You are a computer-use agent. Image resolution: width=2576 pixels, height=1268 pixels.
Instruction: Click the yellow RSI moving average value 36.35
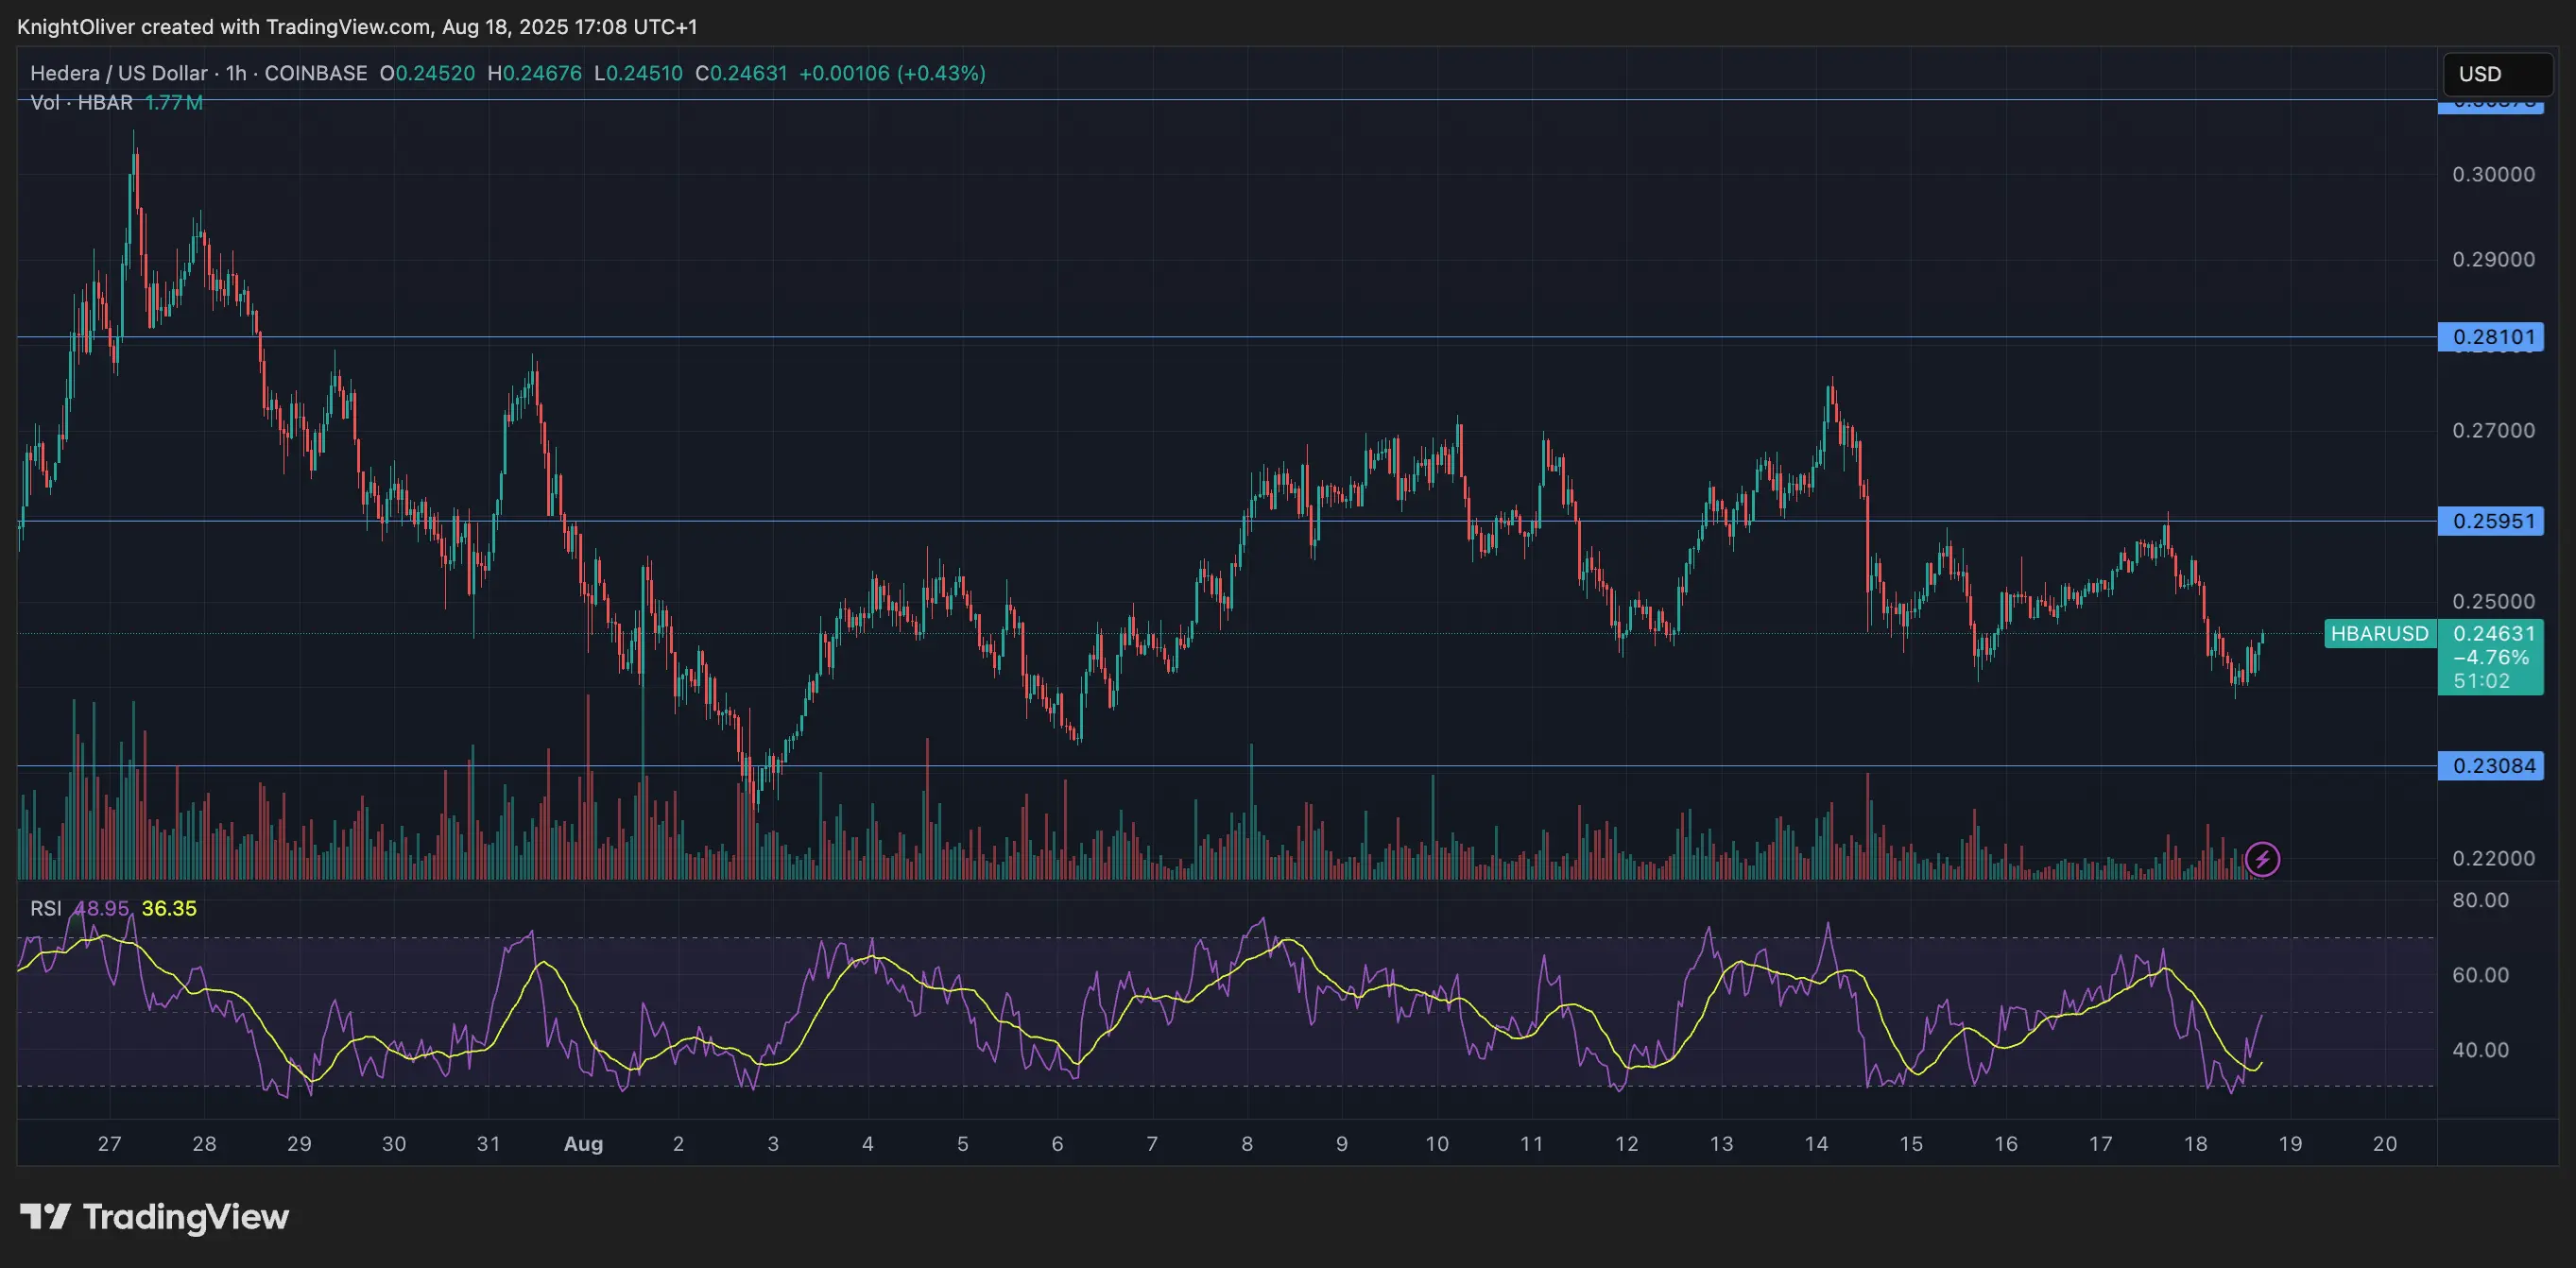tap(168, 909)
